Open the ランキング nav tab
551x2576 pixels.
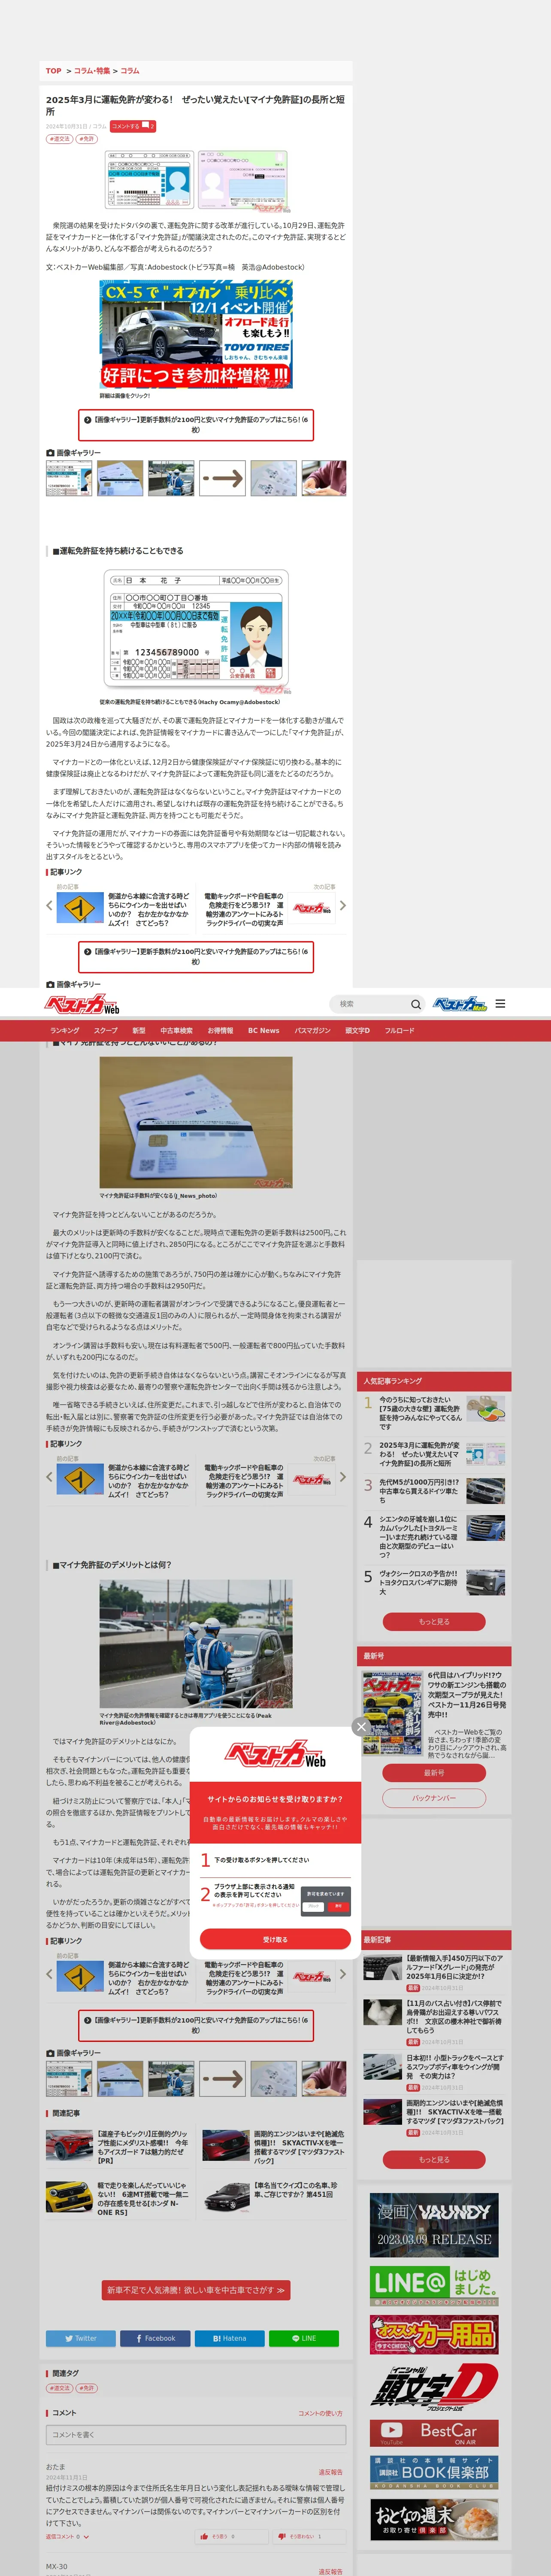point(65,1030)
